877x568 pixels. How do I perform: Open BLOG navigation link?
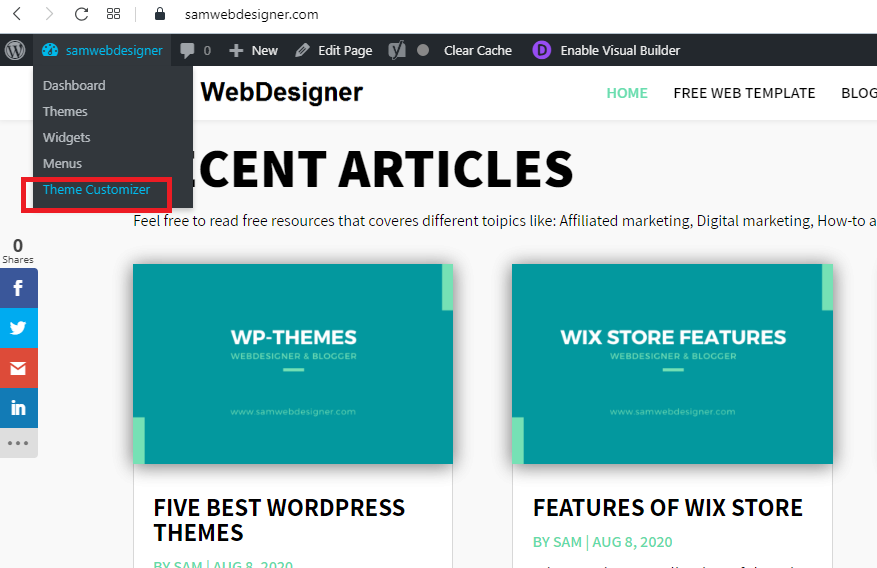pyautogui.click(x=859, y=93)
